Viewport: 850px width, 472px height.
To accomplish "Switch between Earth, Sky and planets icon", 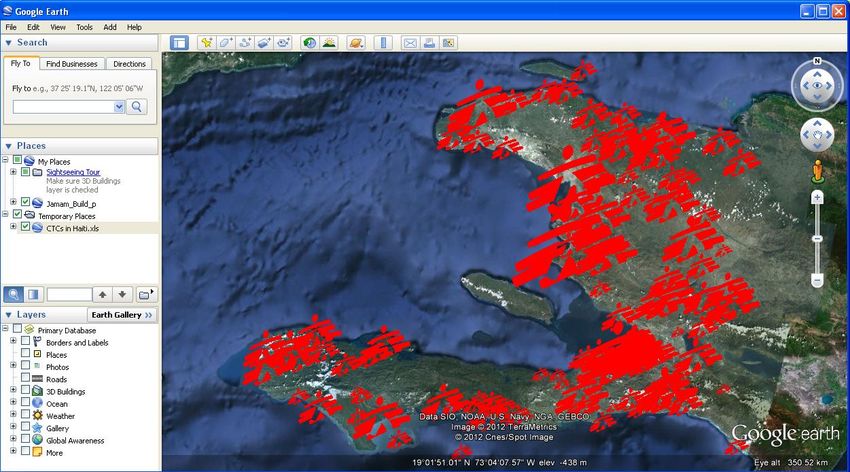I will [356, 43].
